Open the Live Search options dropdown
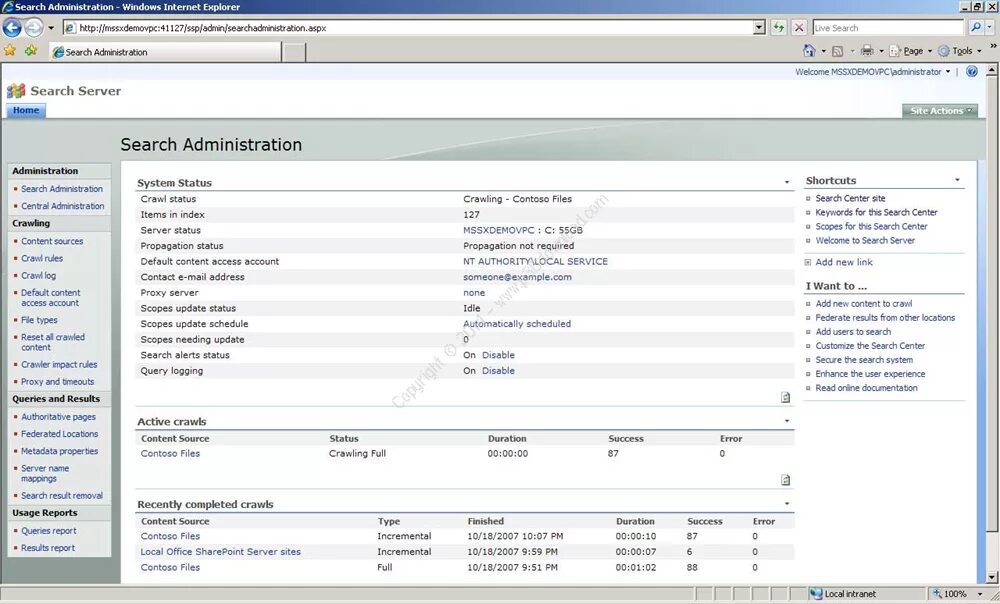The width and height of the screenshot is (1000, 604). coord(990,27)
